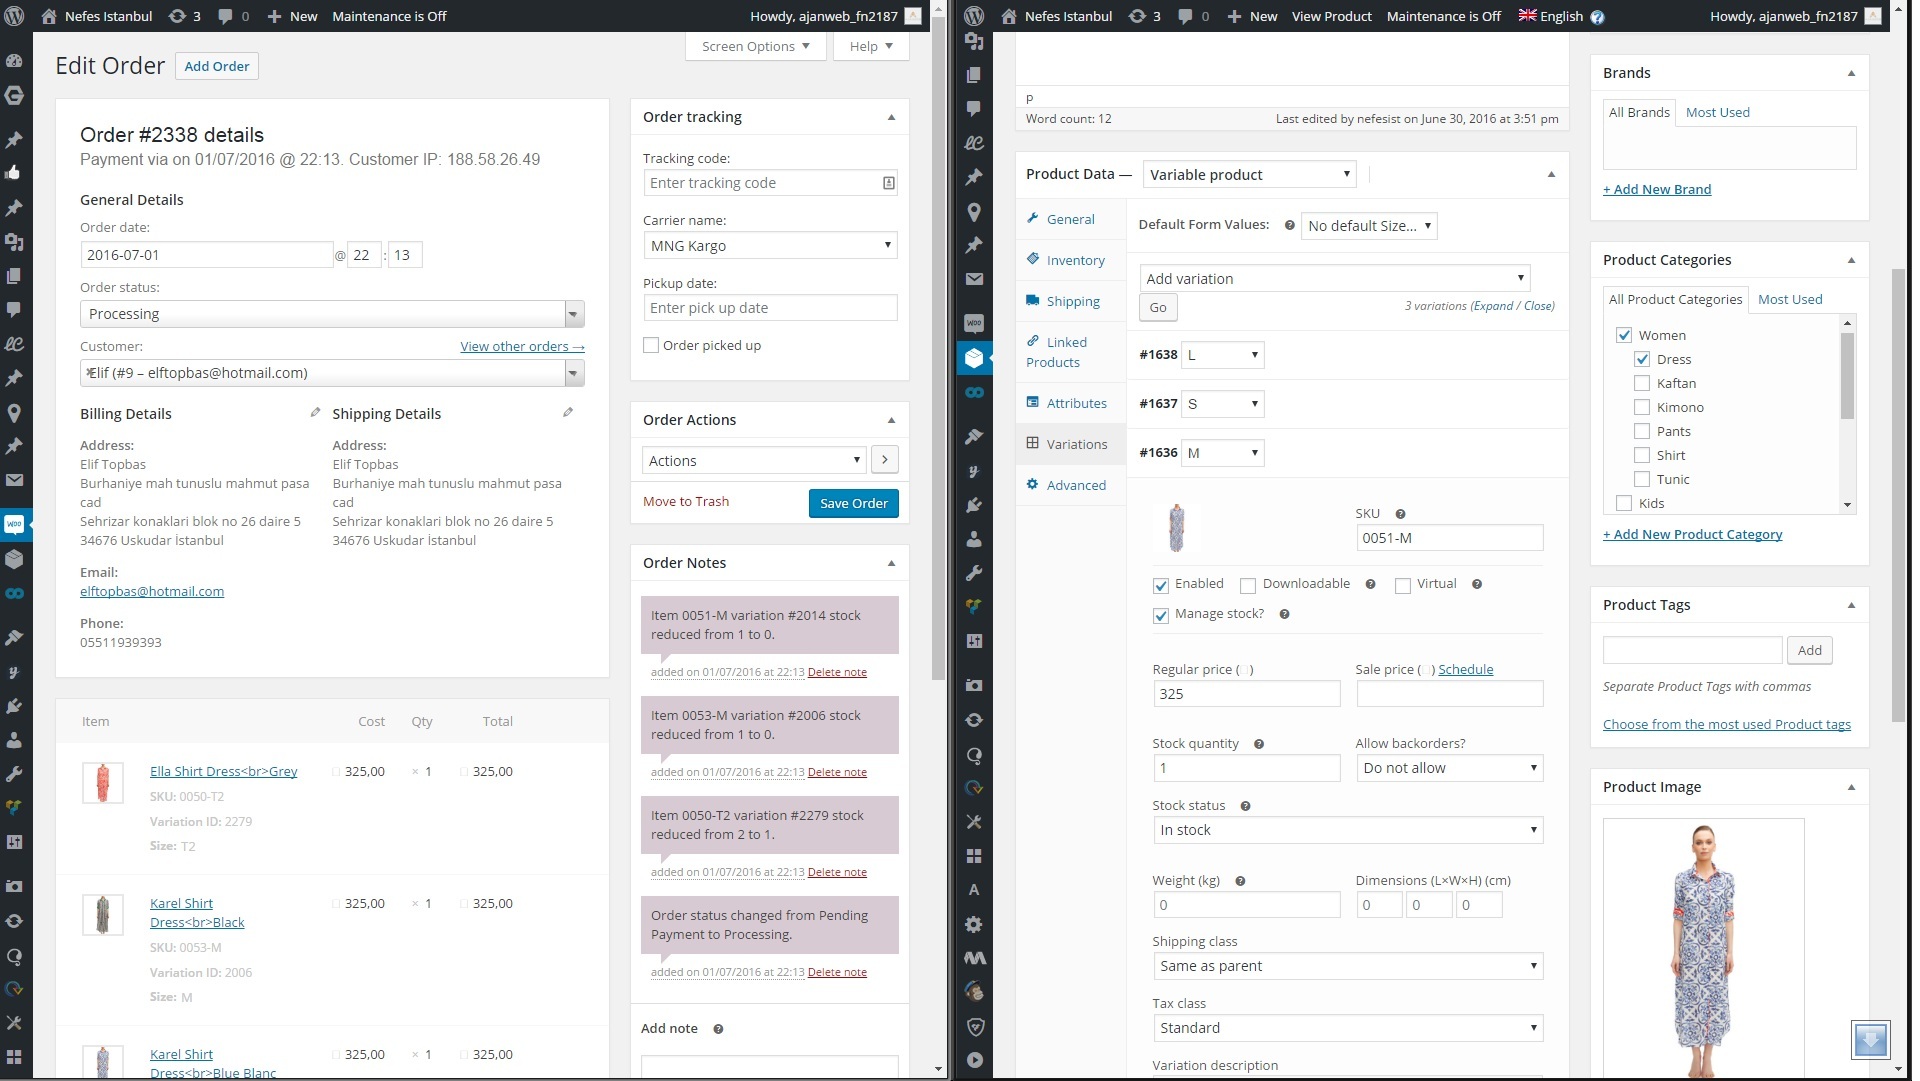The width and height of the screenshot is (1920, 1081).
Task: Open Users icon in left window sidebar
Action: 14,740
